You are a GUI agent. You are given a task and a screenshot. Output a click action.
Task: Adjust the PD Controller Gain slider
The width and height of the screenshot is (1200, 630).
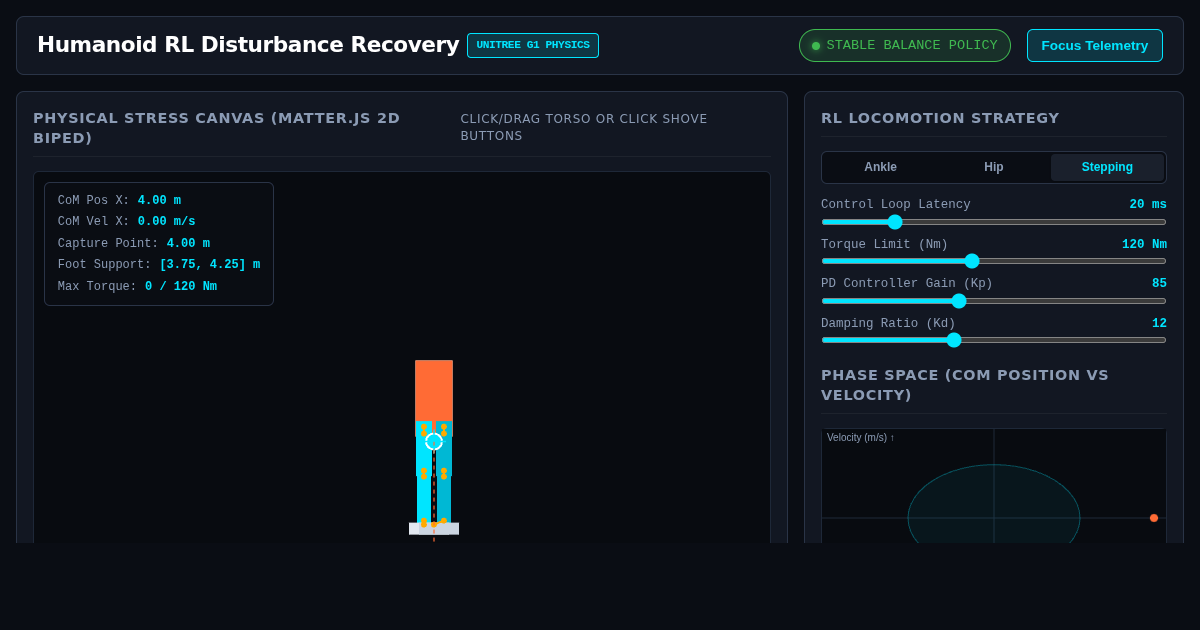coord(994,301)
